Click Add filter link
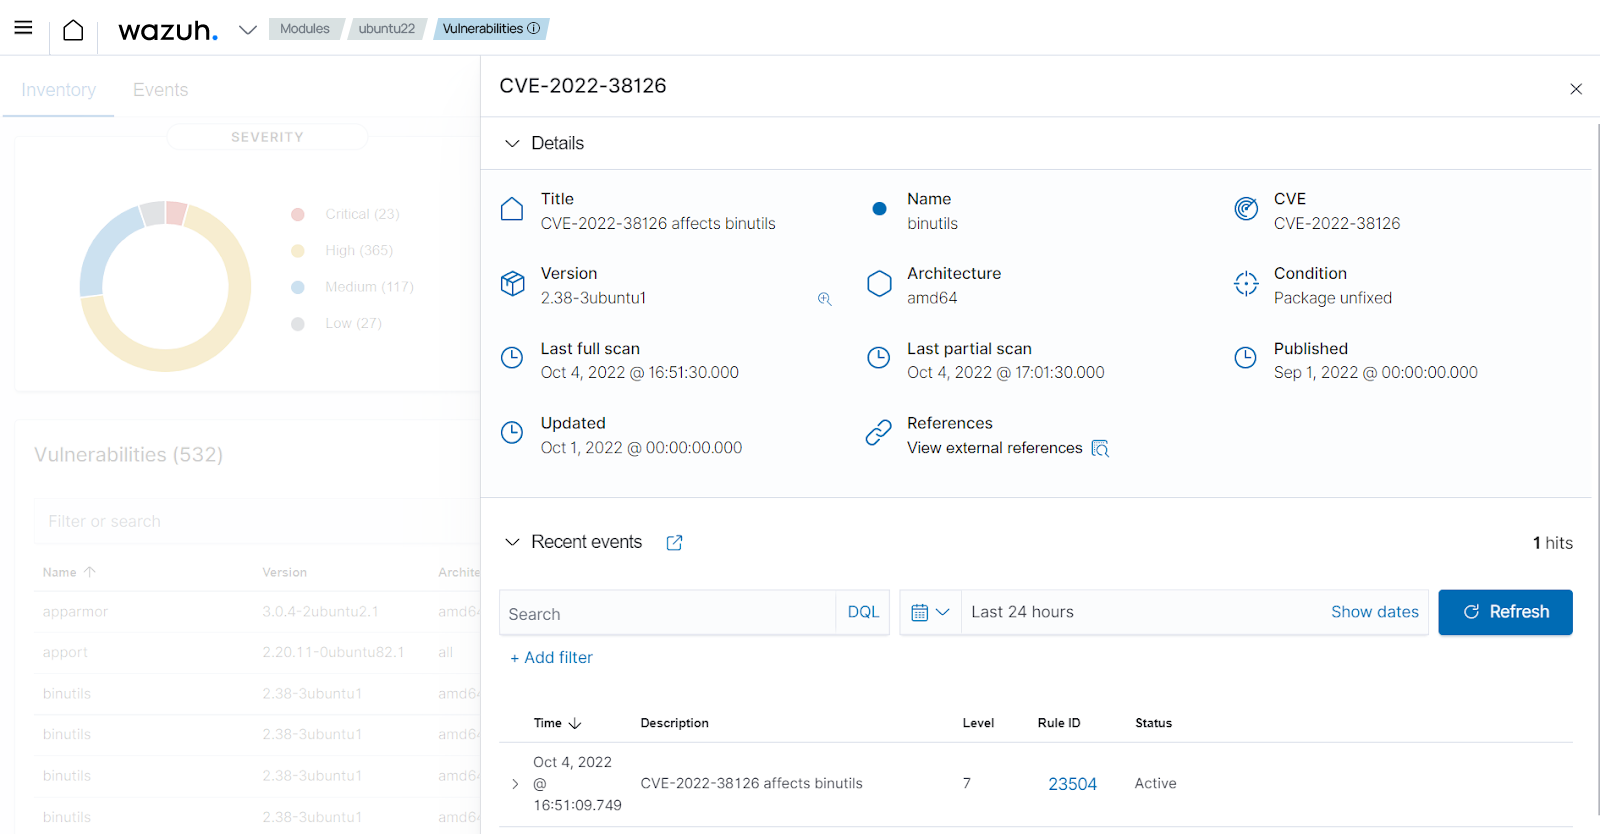1600x836 pixels. (x=551, y=657)
